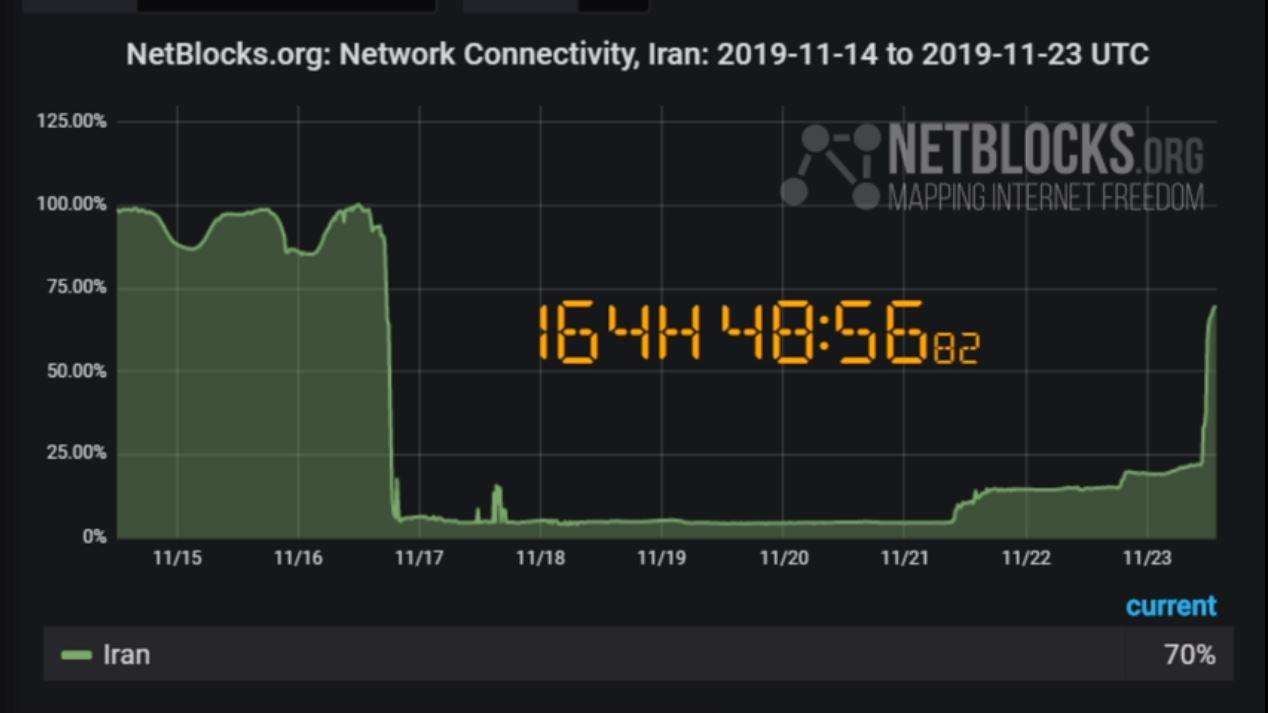Click the 11/15 x-axis date label

point(177,558)
